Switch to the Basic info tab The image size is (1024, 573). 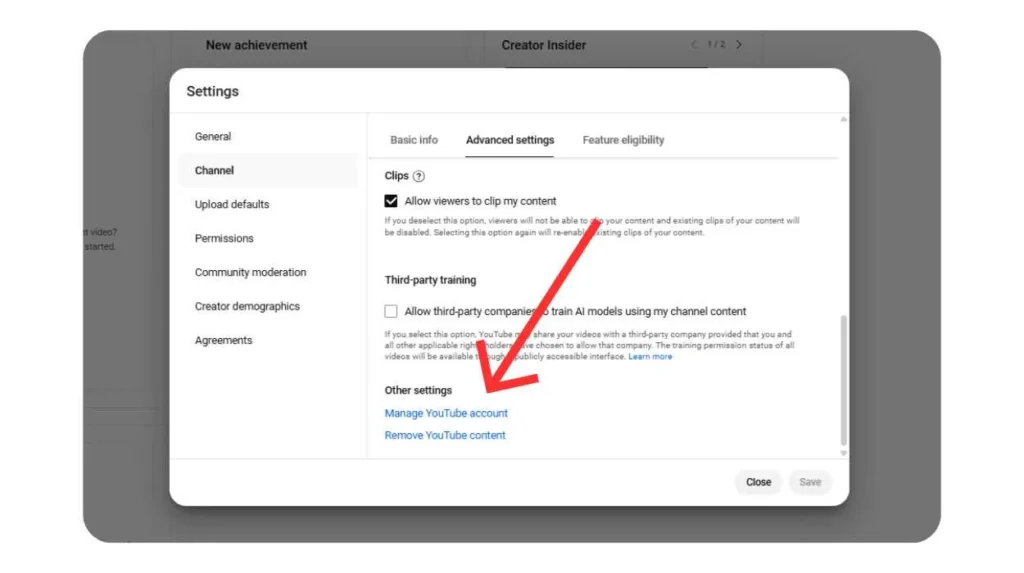pos(414,140)
